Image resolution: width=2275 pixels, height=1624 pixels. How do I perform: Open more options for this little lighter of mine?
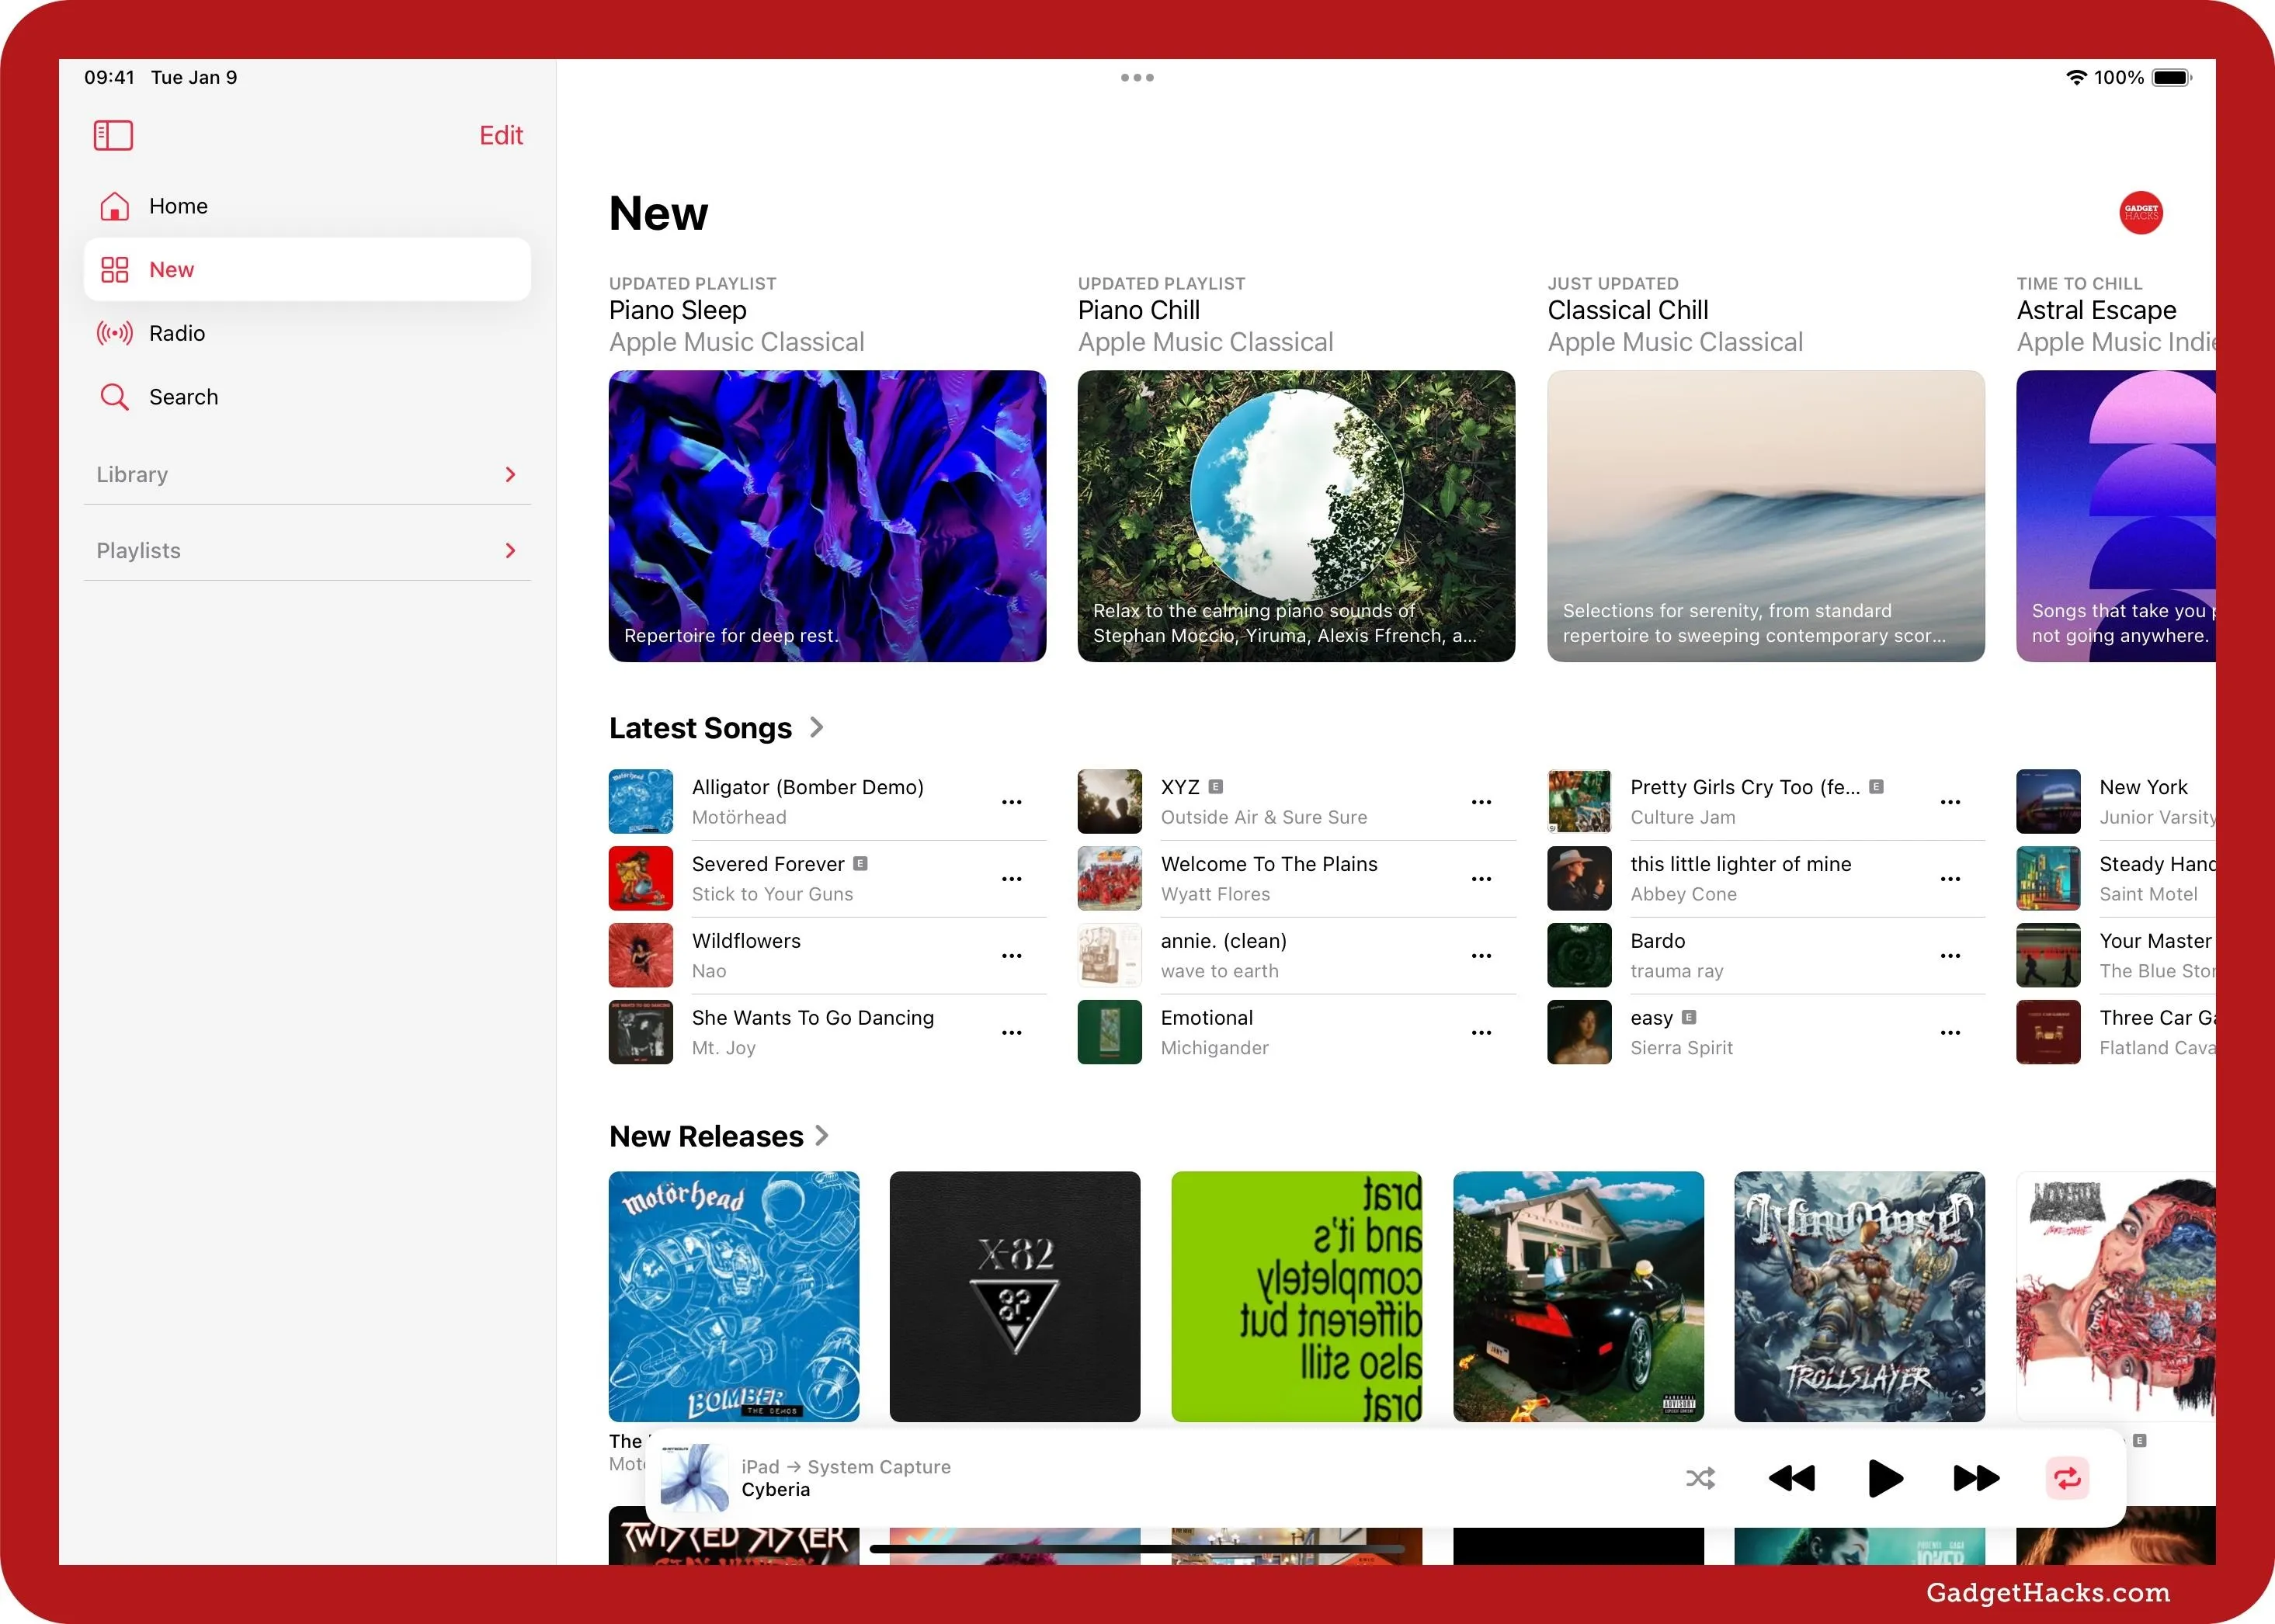coord(1950,879)
